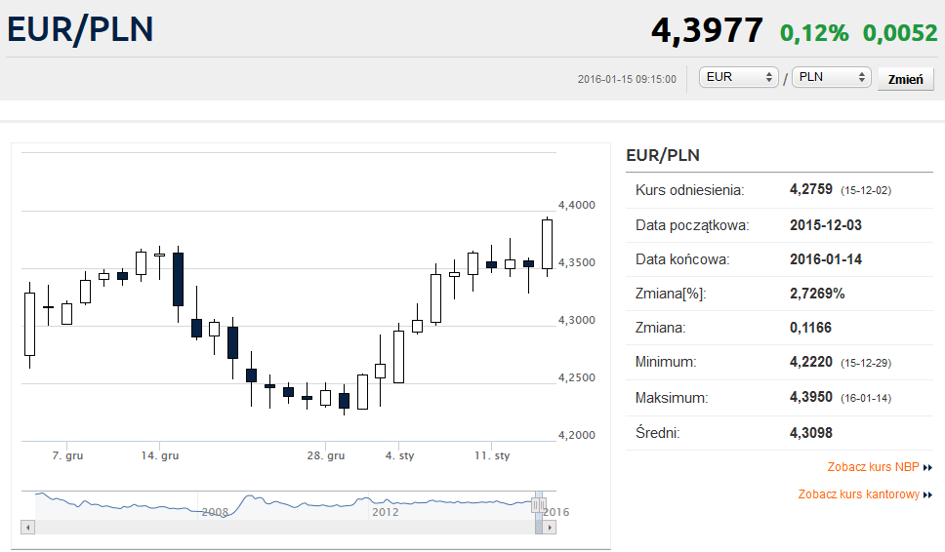This screenshot has height=552, width=945.
Task: Click the navigator scrollbar track
Action: (284, 527)
